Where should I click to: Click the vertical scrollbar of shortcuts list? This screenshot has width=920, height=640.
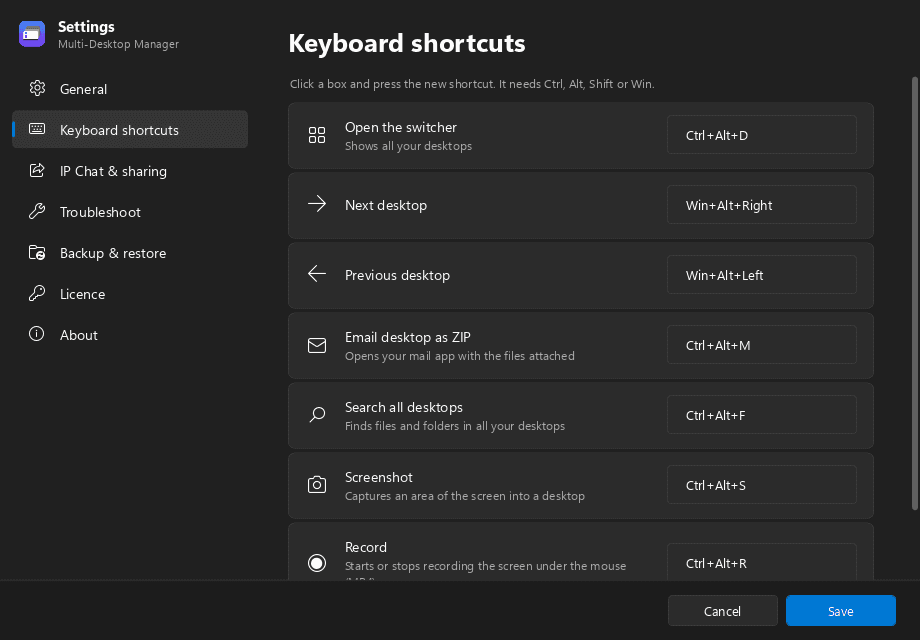pos(914,293)
